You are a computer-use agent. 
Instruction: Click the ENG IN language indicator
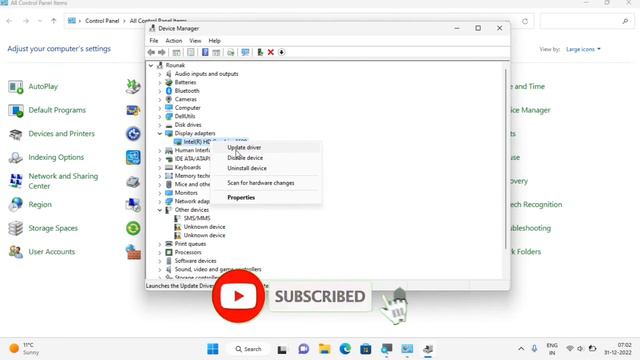tap(552, 349)
